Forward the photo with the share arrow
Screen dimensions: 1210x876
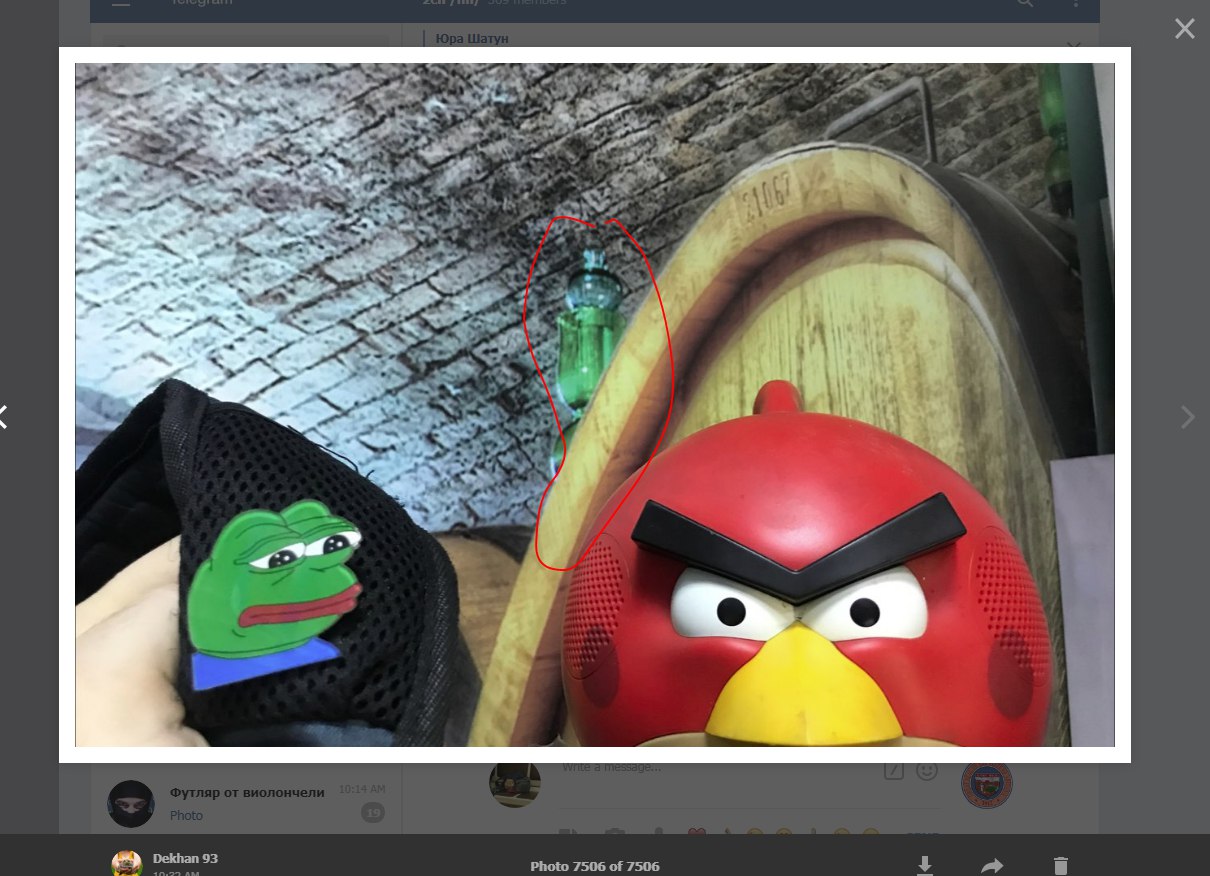[x=992, y=866]
